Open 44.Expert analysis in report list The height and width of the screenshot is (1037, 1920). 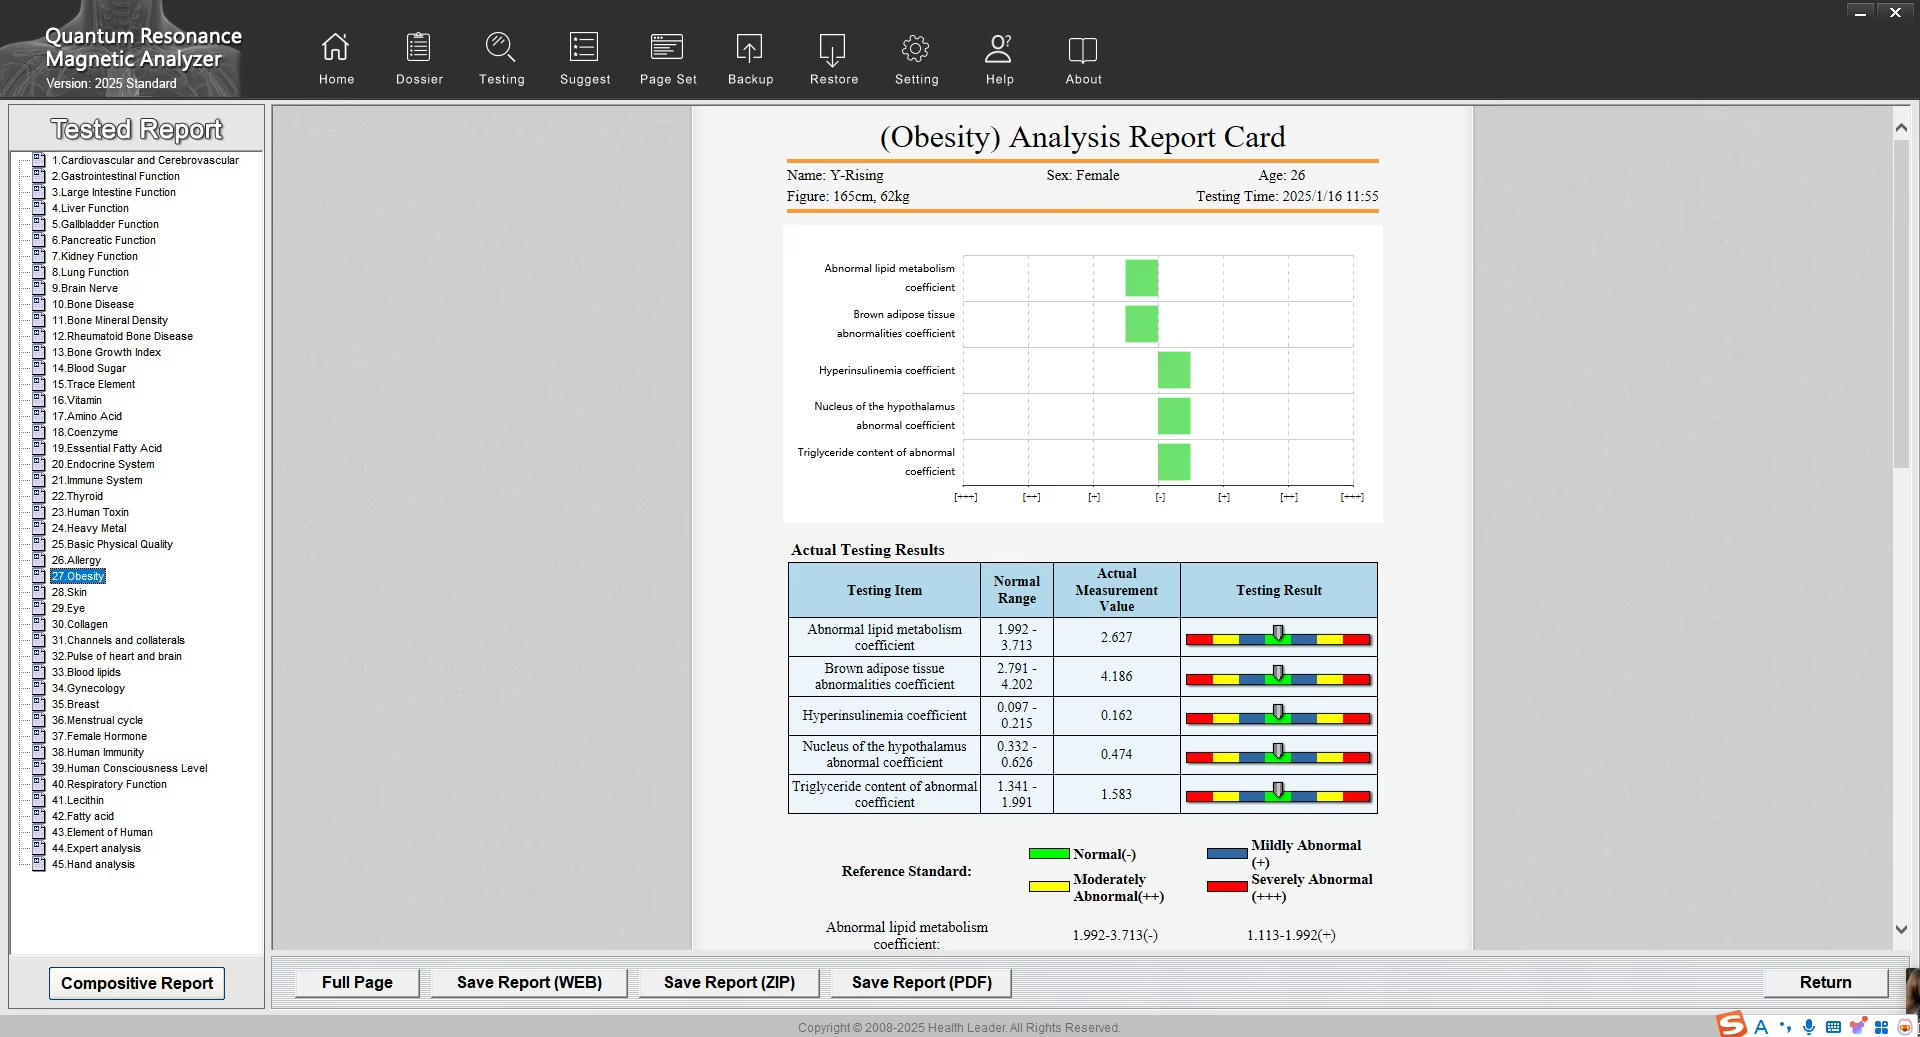(x=96, y=848)
